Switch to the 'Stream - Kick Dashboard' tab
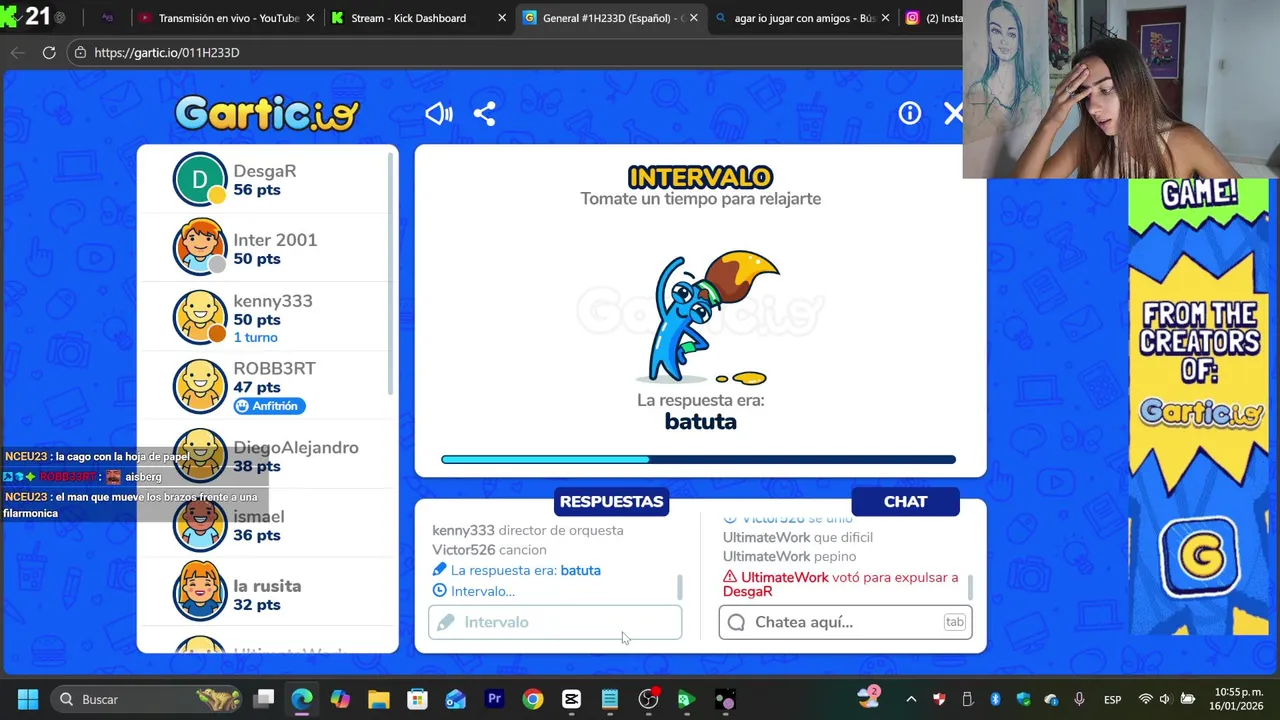The height and width of the screenshot is (720, 1280). [408, 18]
